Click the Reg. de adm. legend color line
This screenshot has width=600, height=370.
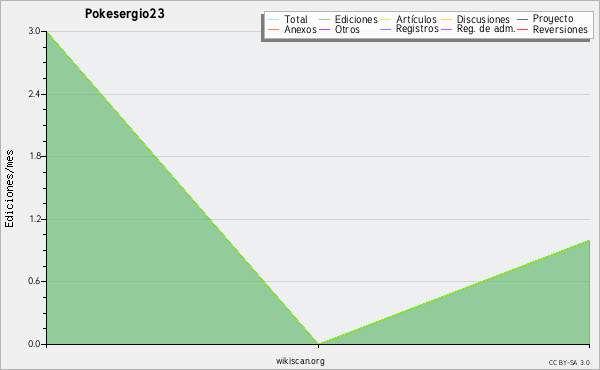[x=447, y=29]
